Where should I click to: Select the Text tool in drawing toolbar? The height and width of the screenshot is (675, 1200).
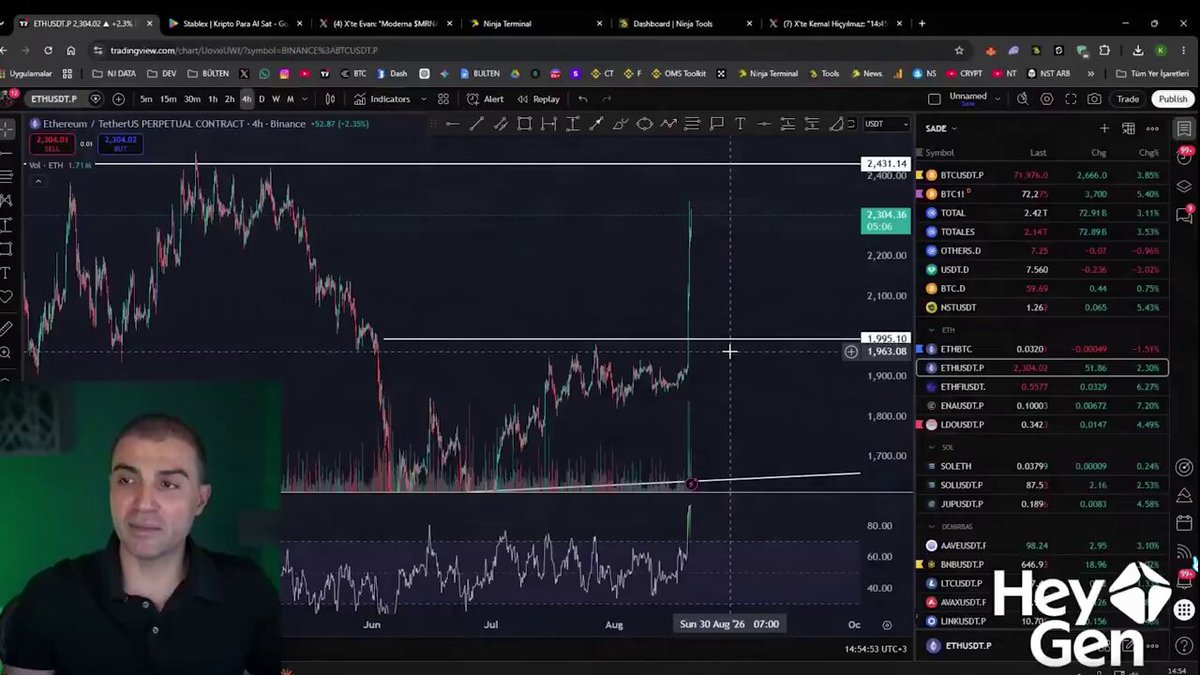click(x=740, y=124)
